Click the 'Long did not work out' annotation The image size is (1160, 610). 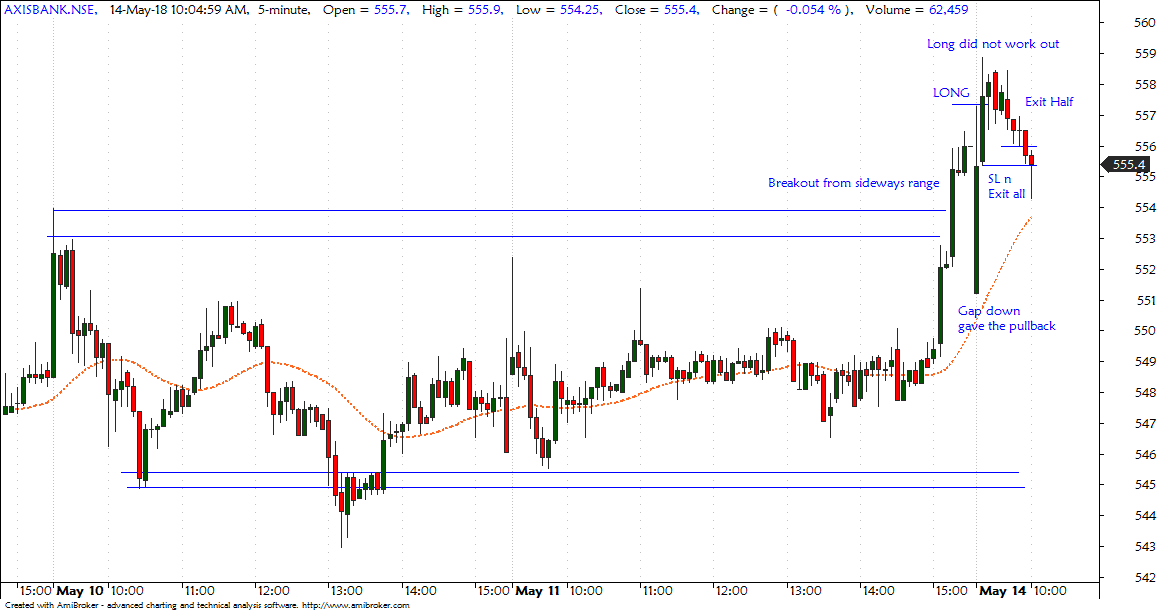click(993, 44)
